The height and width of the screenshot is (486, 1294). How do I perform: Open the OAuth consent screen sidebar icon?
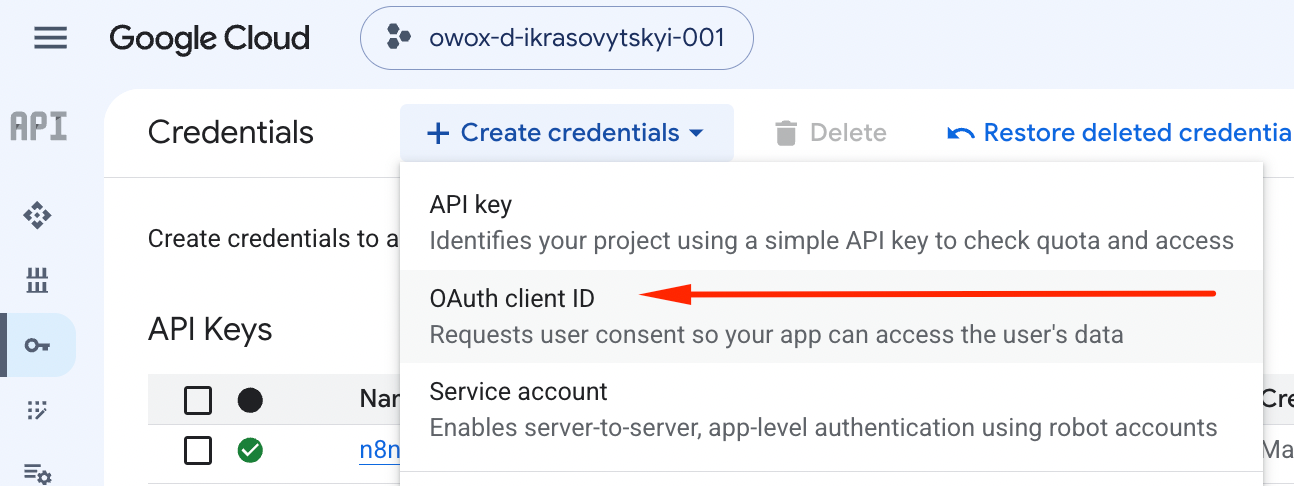[38, 409]
